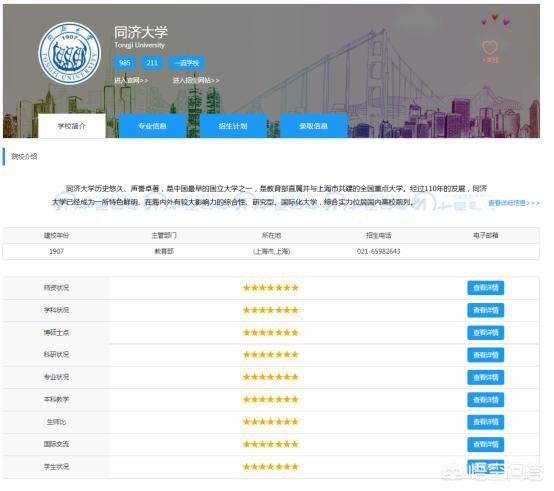Click the 生师比 row label

(x=57, y=422)
